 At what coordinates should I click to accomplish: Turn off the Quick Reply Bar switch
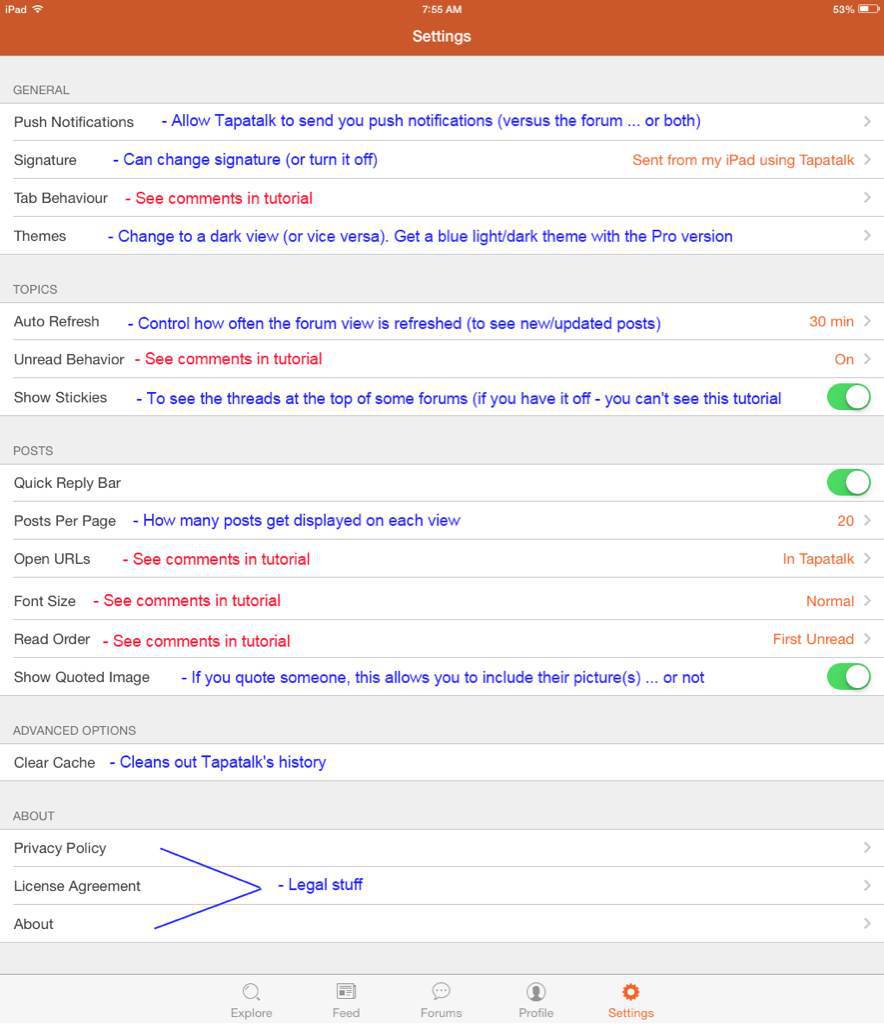tap(849, 483)
